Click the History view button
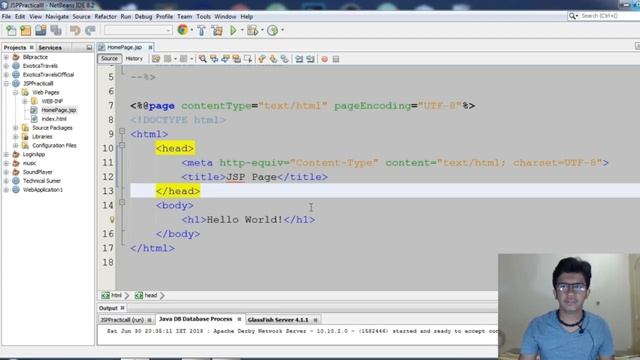Image resolution: width=640 pixels, height=360 pixels. 134,59
